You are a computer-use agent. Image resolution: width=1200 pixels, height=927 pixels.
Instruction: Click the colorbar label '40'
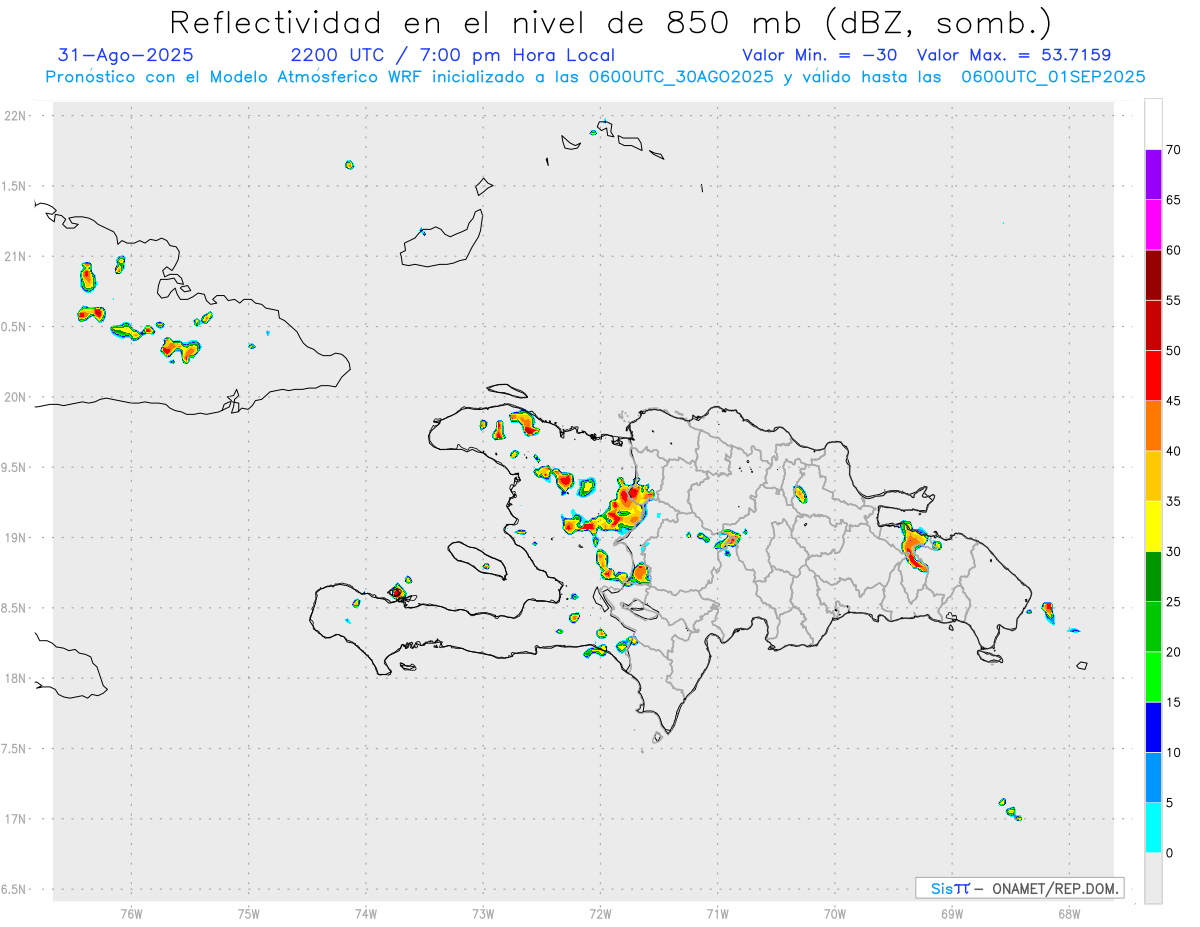tap(1174, 451)
